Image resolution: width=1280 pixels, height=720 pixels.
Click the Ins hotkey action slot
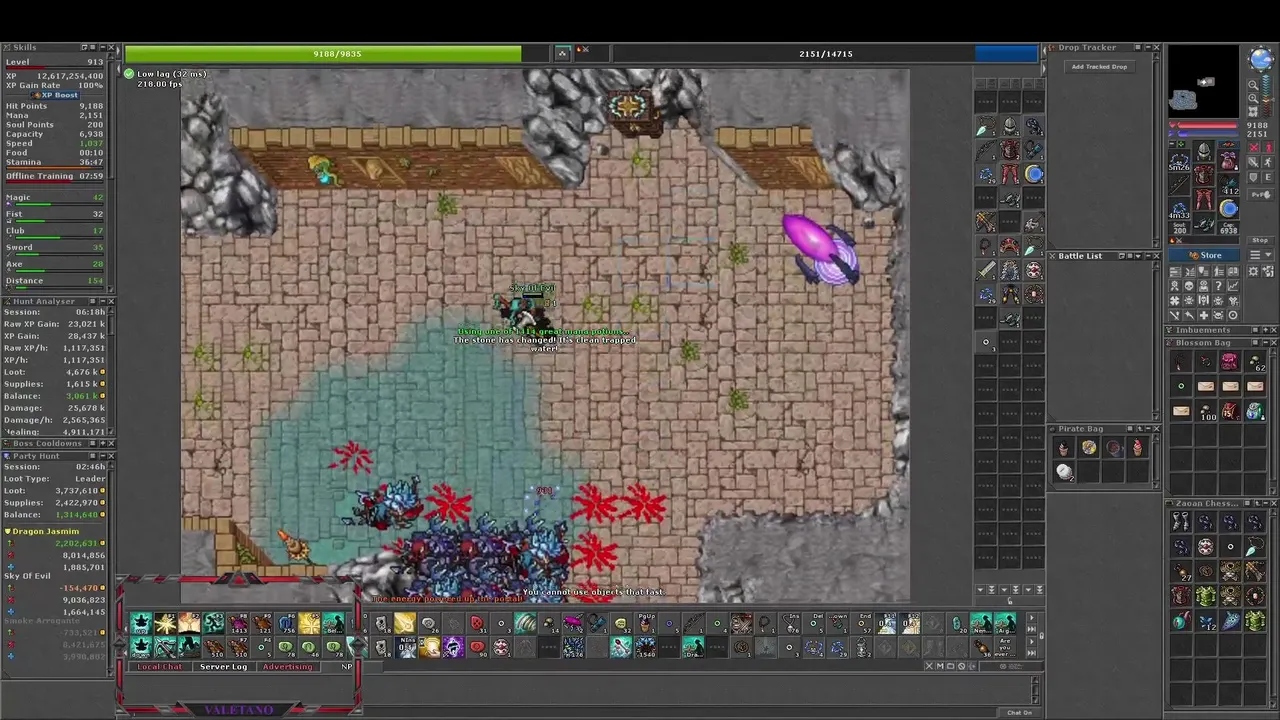(790, 623)
